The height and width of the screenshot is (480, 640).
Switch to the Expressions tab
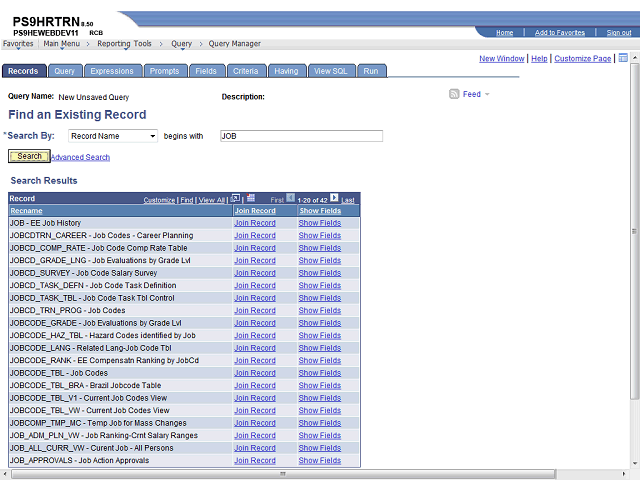[112, 71]
